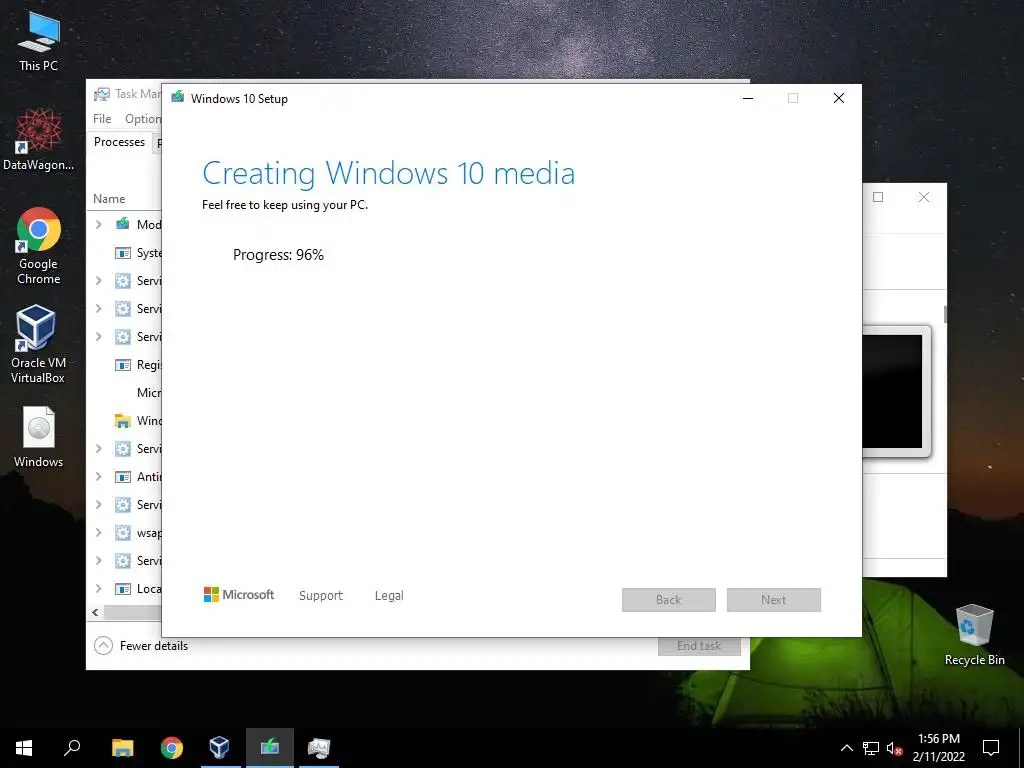Close the Windows 10 Setup window

point(839,98)
